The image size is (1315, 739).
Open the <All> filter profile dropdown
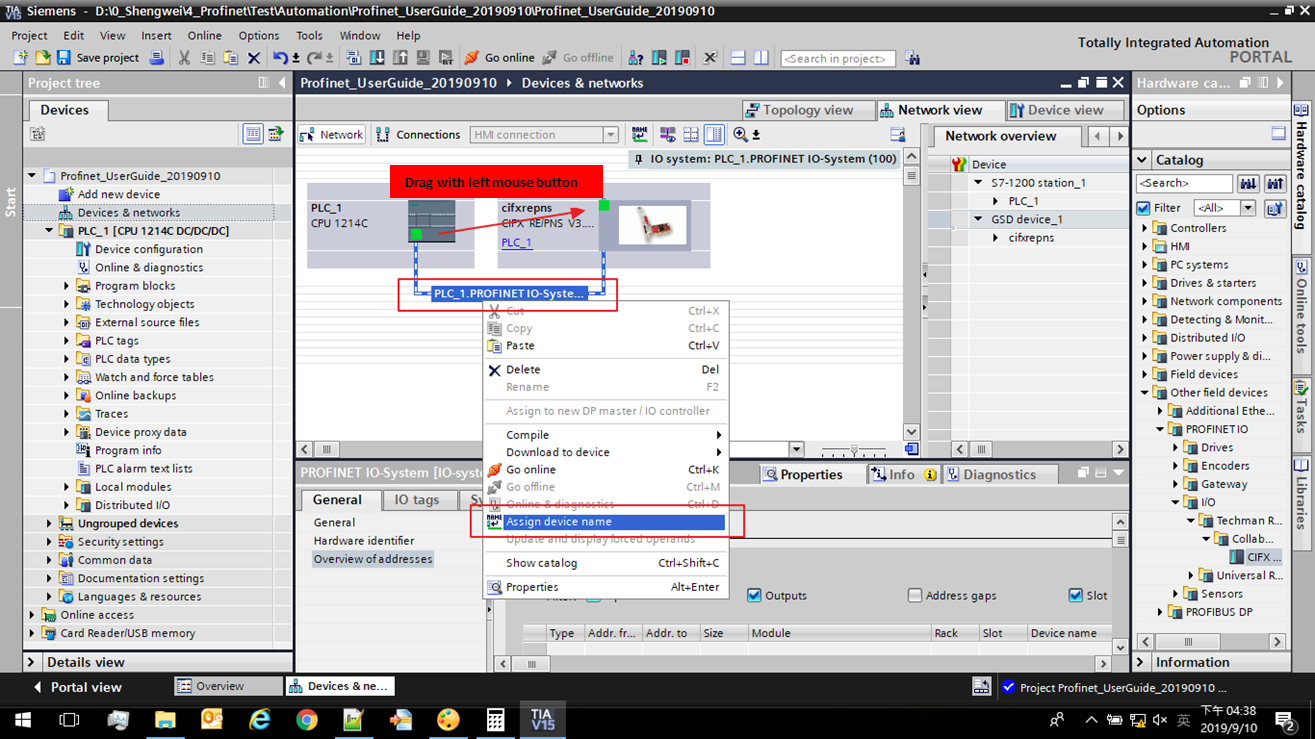coord(1247,208)
